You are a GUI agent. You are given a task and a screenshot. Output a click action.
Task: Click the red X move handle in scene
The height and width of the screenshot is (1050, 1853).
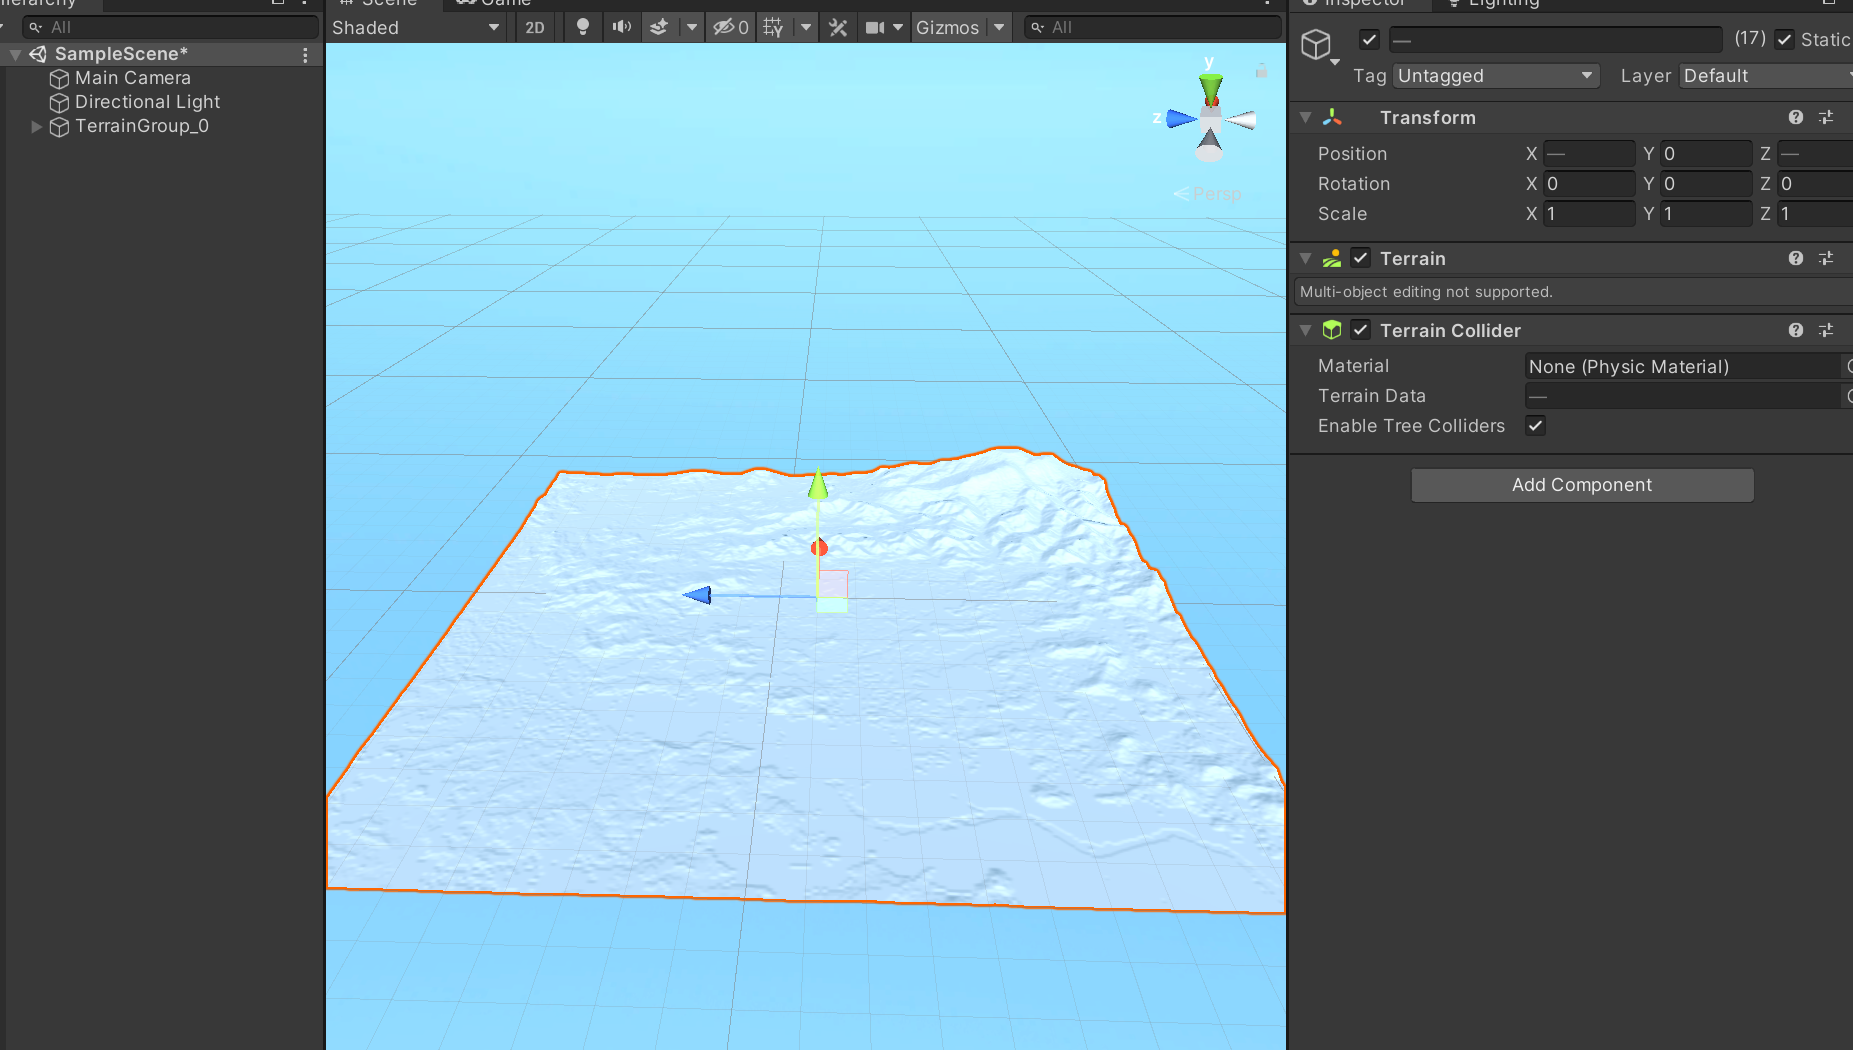click(819, 547)
